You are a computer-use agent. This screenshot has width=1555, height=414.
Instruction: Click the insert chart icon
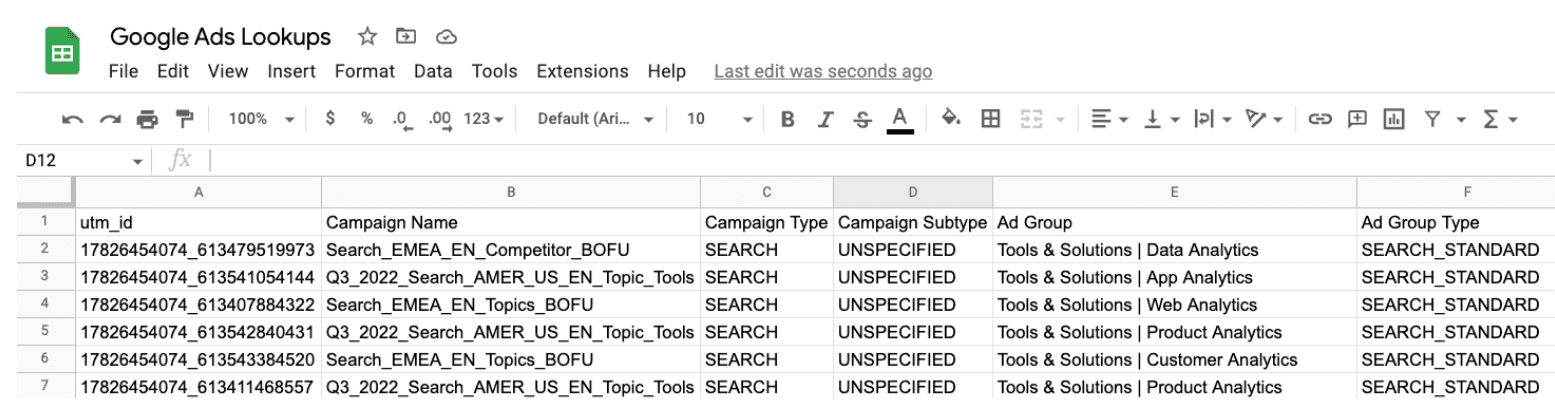click(x=1393, y=119)
